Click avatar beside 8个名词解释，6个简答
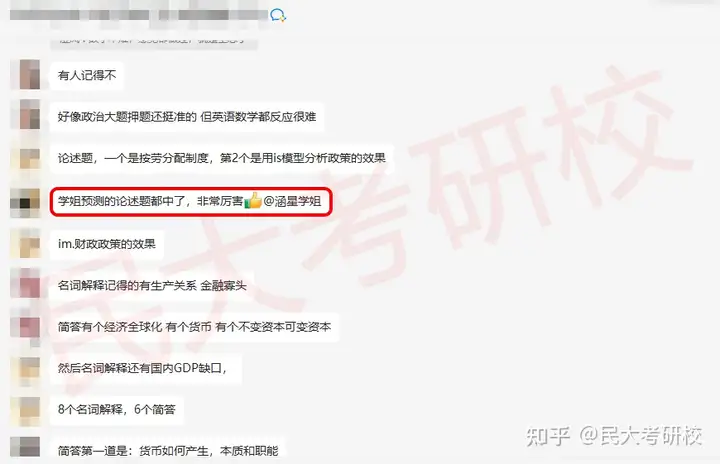Viewport: 720px width, 464px height. [26, 410]
